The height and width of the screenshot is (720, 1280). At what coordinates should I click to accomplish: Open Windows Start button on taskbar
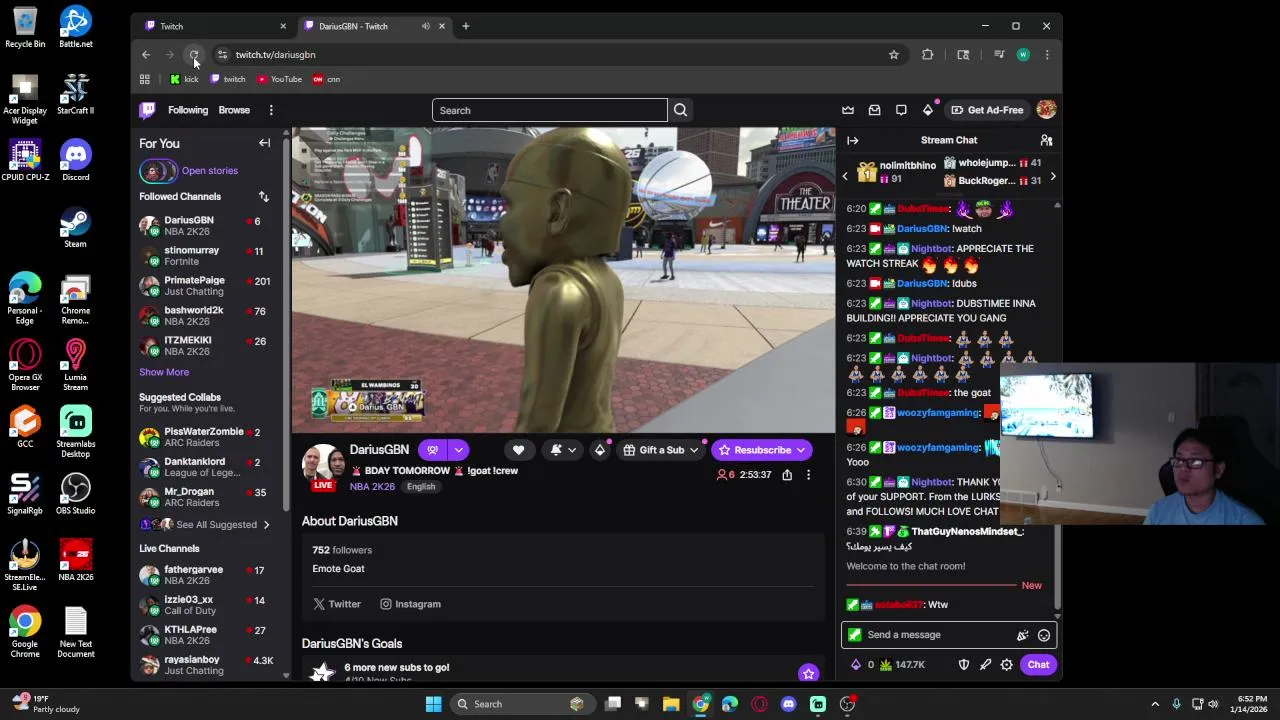coord(433,704)
